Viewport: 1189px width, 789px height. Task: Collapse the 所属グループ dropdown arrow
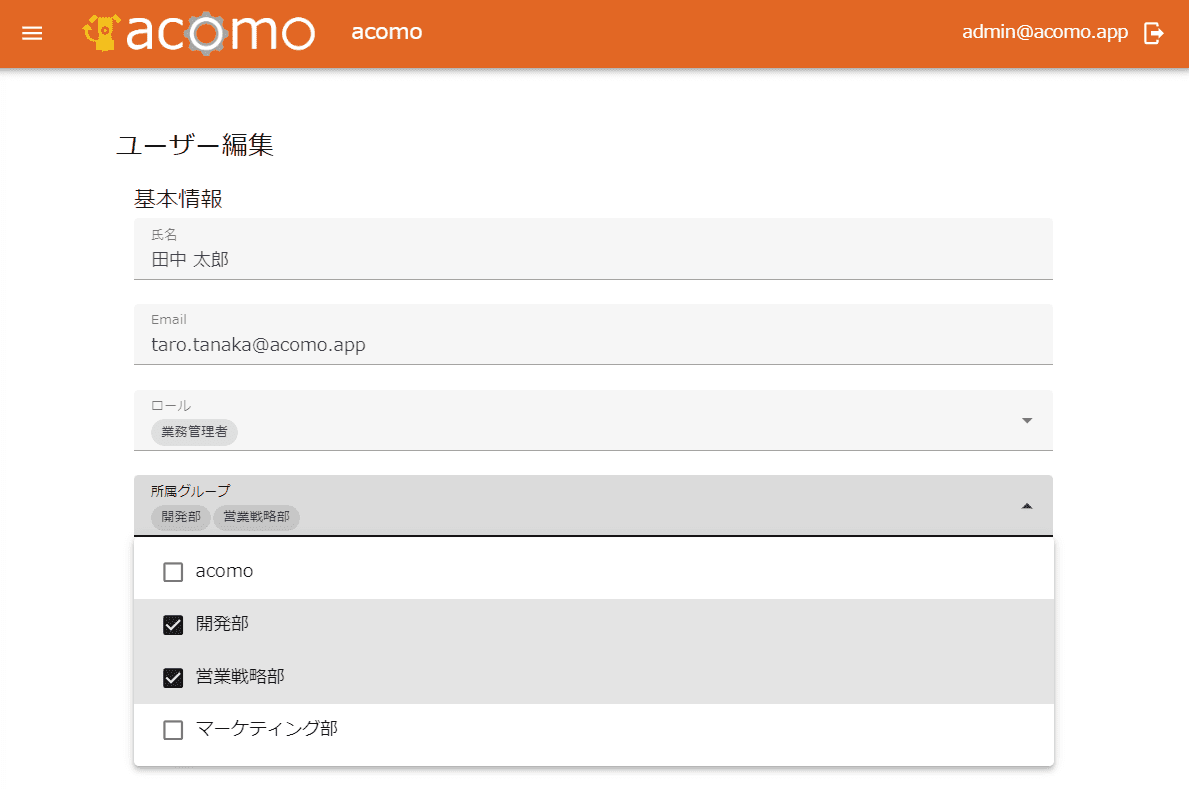[x=1026, y=506]
